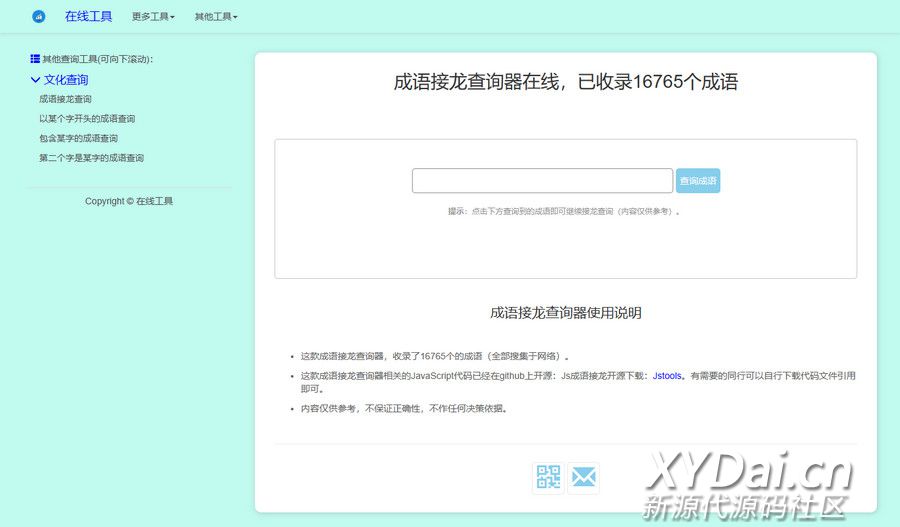Click the XYDai.cn watermark logo

(750, 484)
